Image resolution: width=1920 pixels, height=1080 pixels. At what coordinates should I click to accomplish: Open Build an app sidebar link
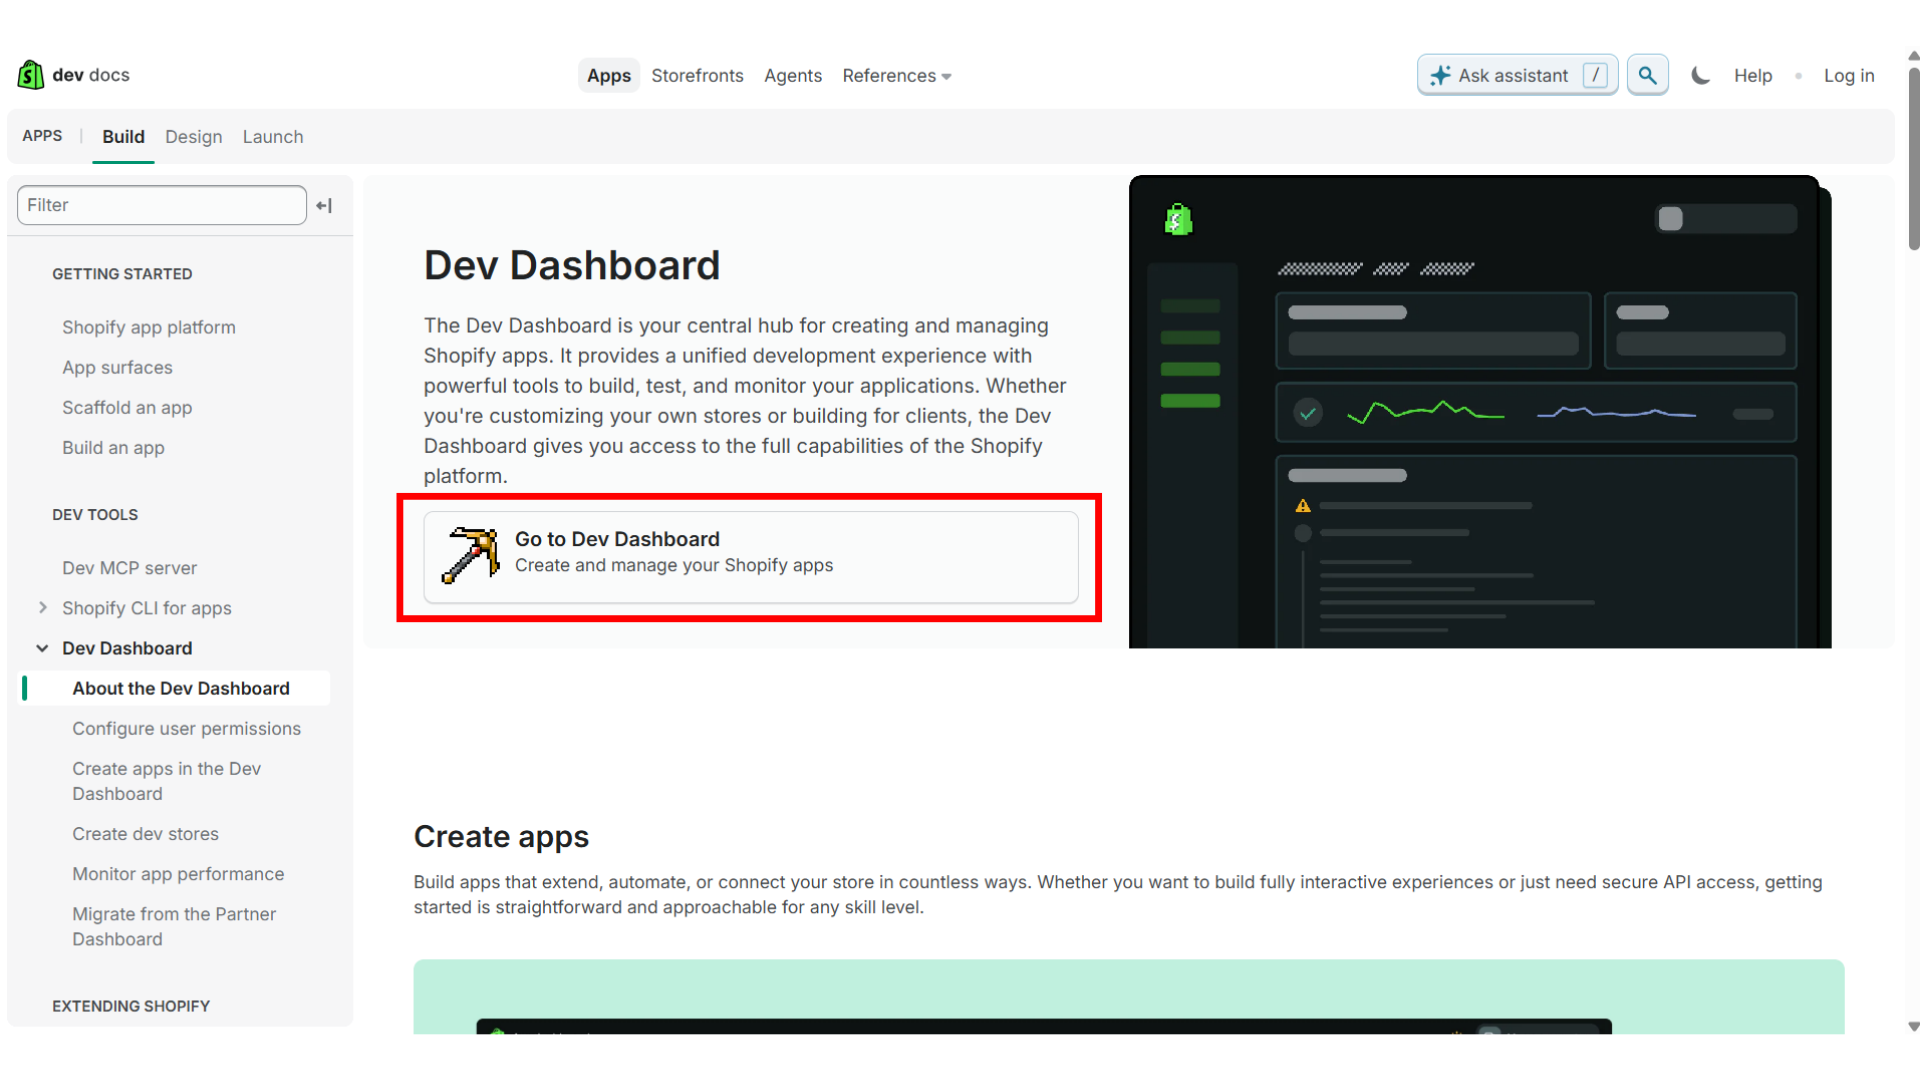tap(113, 447)
